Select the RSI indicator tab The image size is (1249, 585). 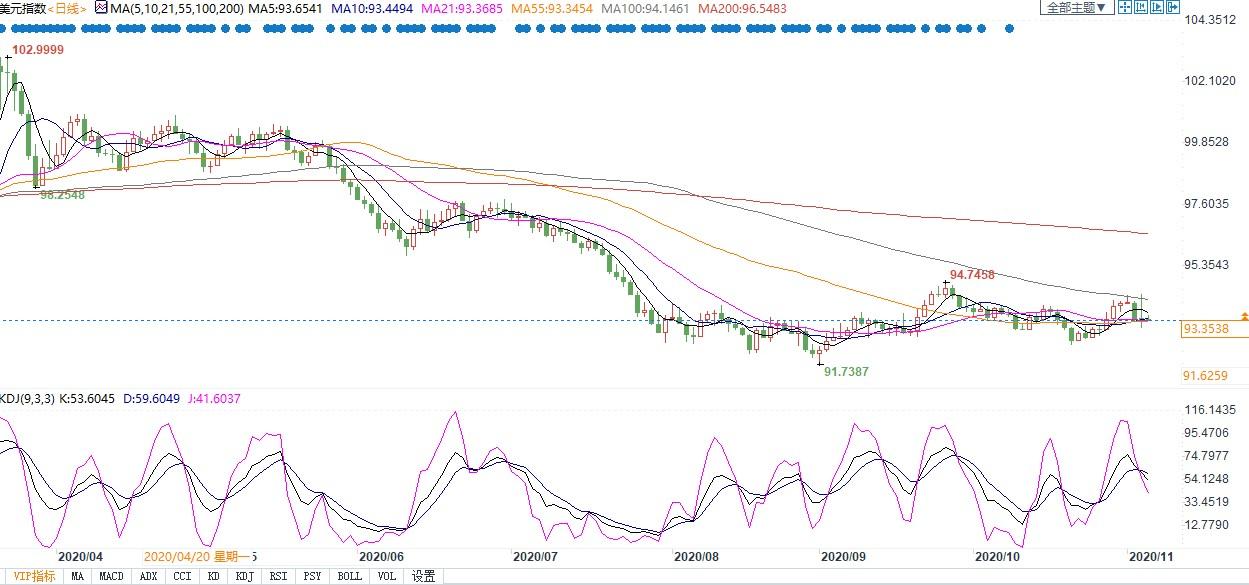click(279, 576)
